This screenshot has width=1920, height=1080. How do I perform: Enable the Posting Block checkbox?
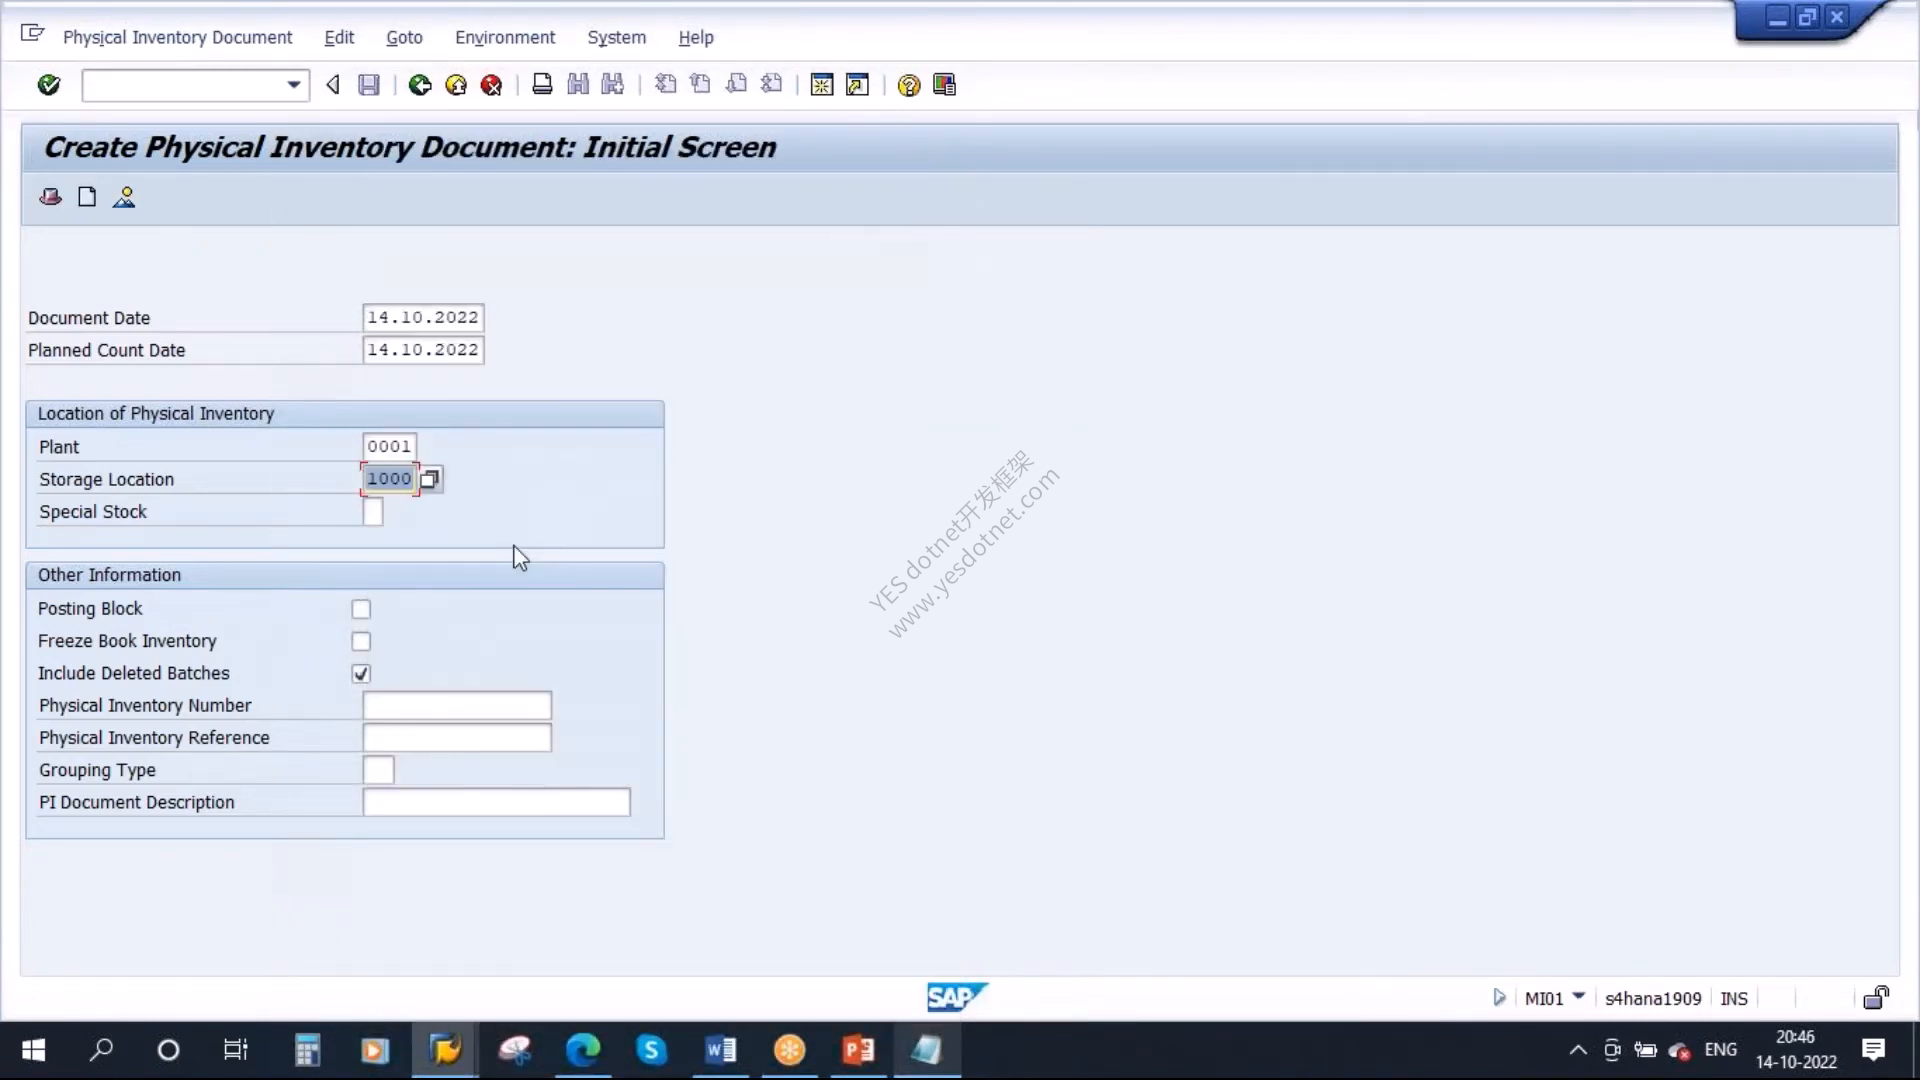[361, 609]
